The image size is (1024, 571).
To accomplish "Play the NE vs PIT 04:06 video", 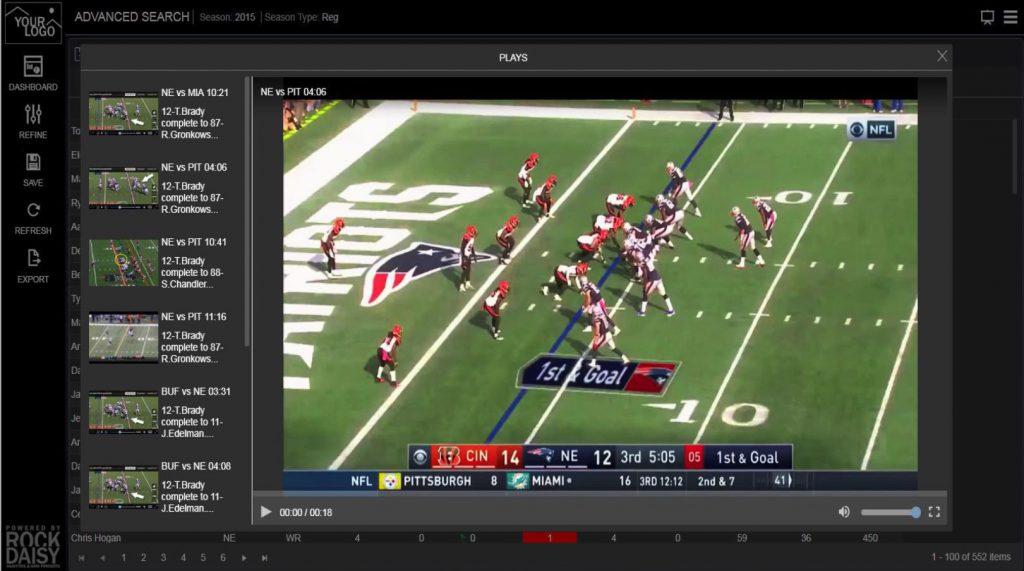I will (266, 512).
